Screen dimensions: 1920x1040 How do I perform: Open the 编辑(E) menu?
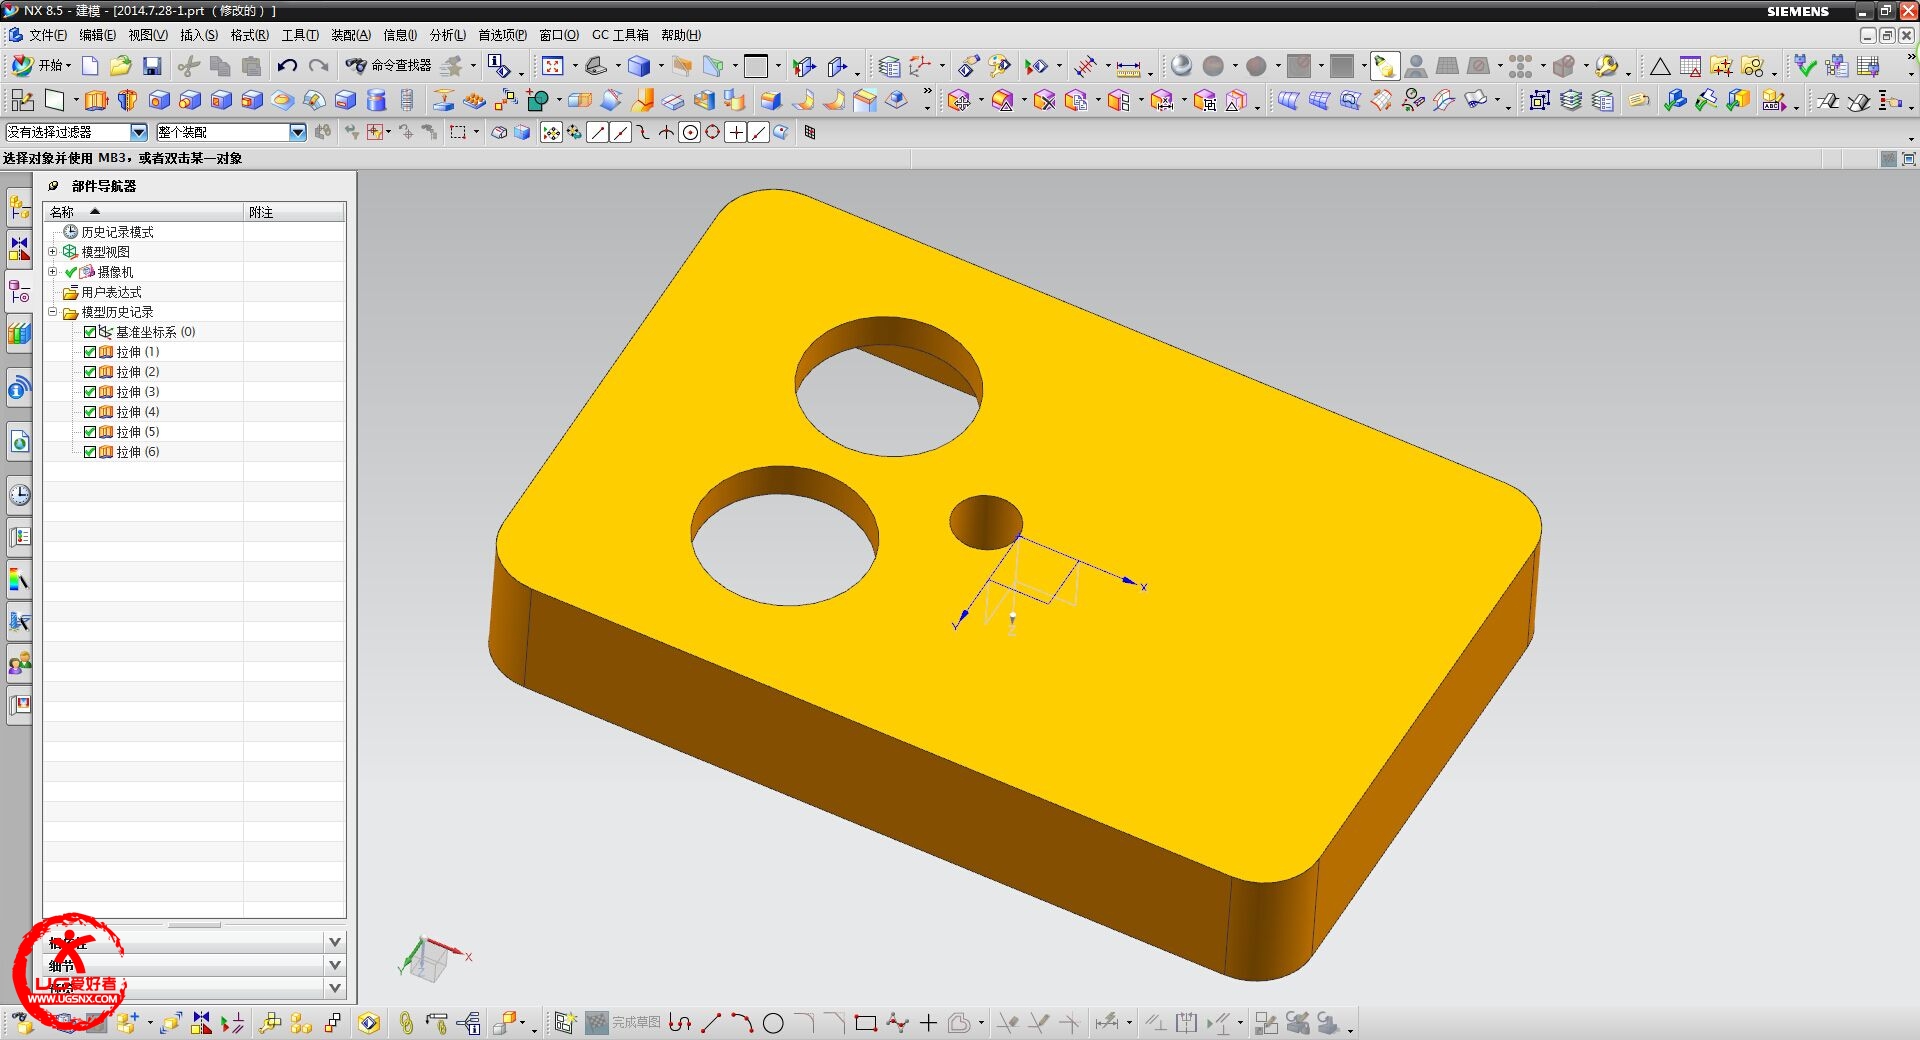[97, 35]
